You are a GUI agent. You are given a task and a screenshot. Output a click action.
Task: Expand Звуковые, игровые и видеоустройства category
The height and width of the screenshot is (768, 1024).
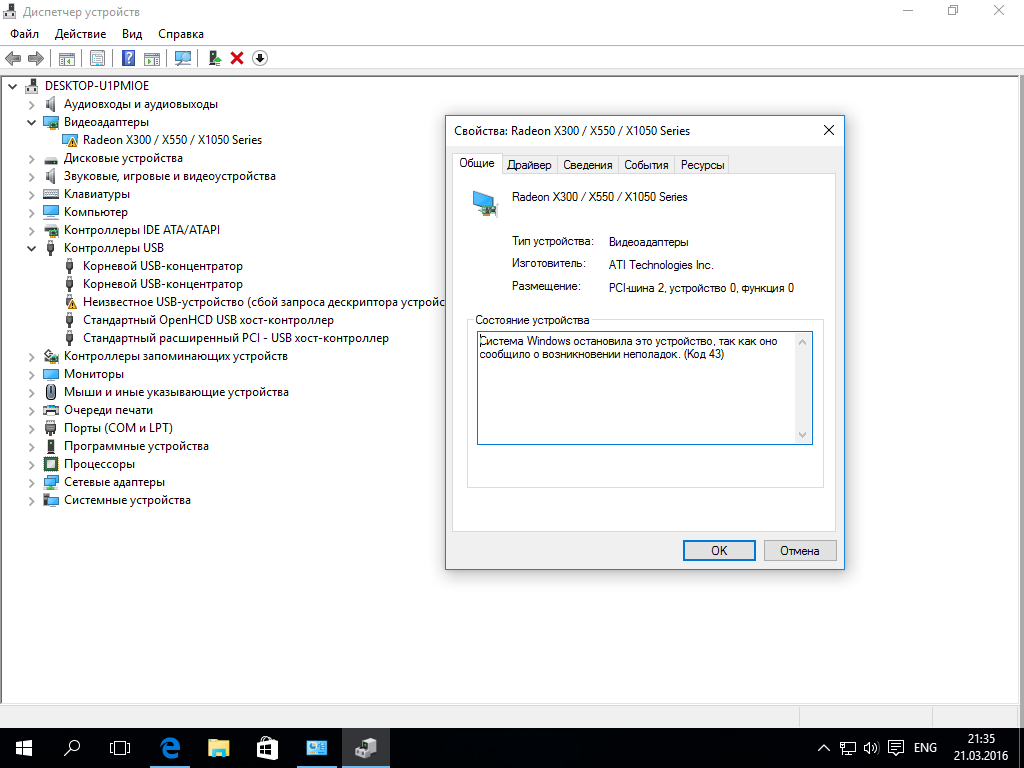(31, 176)
